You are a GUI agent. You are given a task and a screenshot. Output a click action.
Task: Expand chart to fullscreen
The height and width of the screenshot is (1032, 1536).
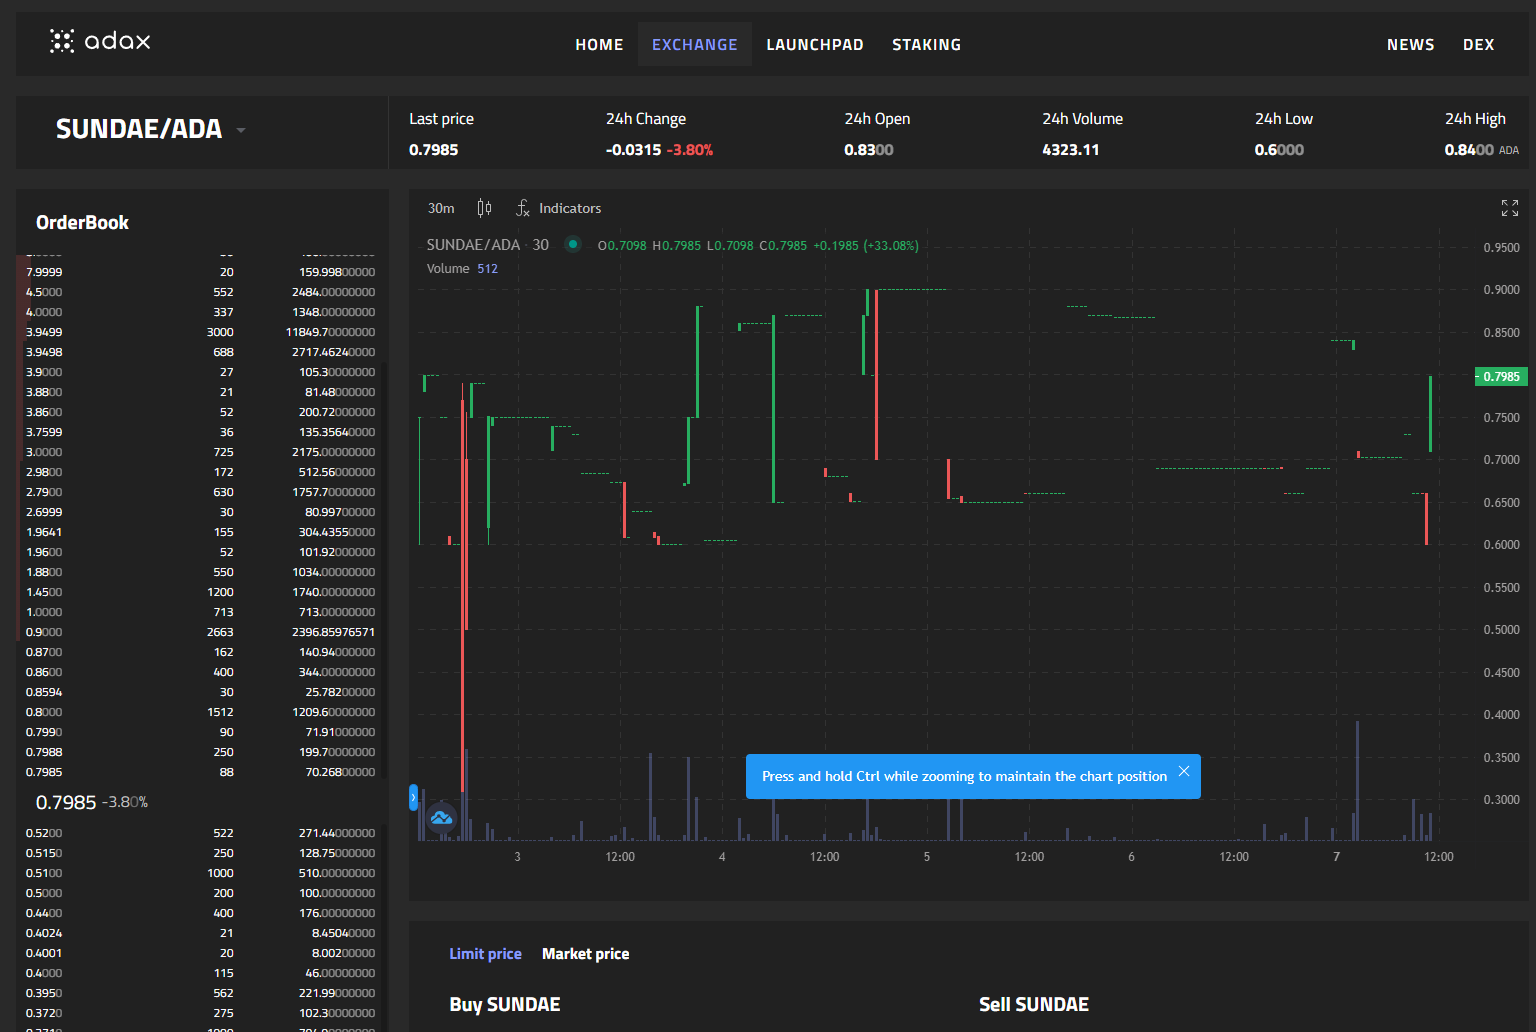click(x=1510, y=208)
